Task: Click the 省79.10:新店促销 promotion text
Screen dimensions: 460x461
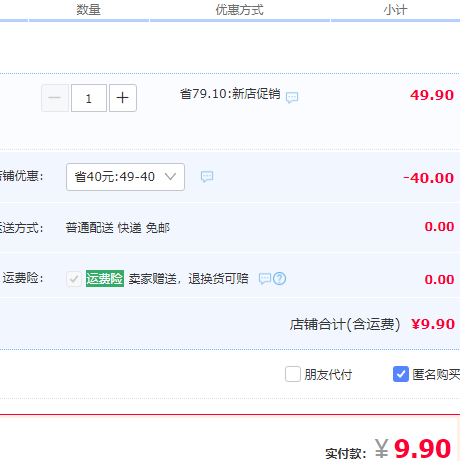Action: pyautogui.click(x=230, y=94)
